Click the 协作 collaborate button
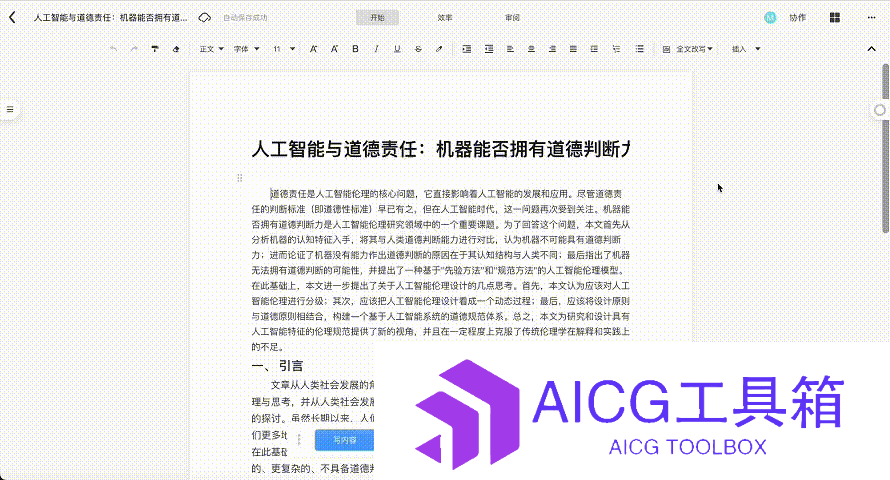890x480 pixels. tap(797, 18)
